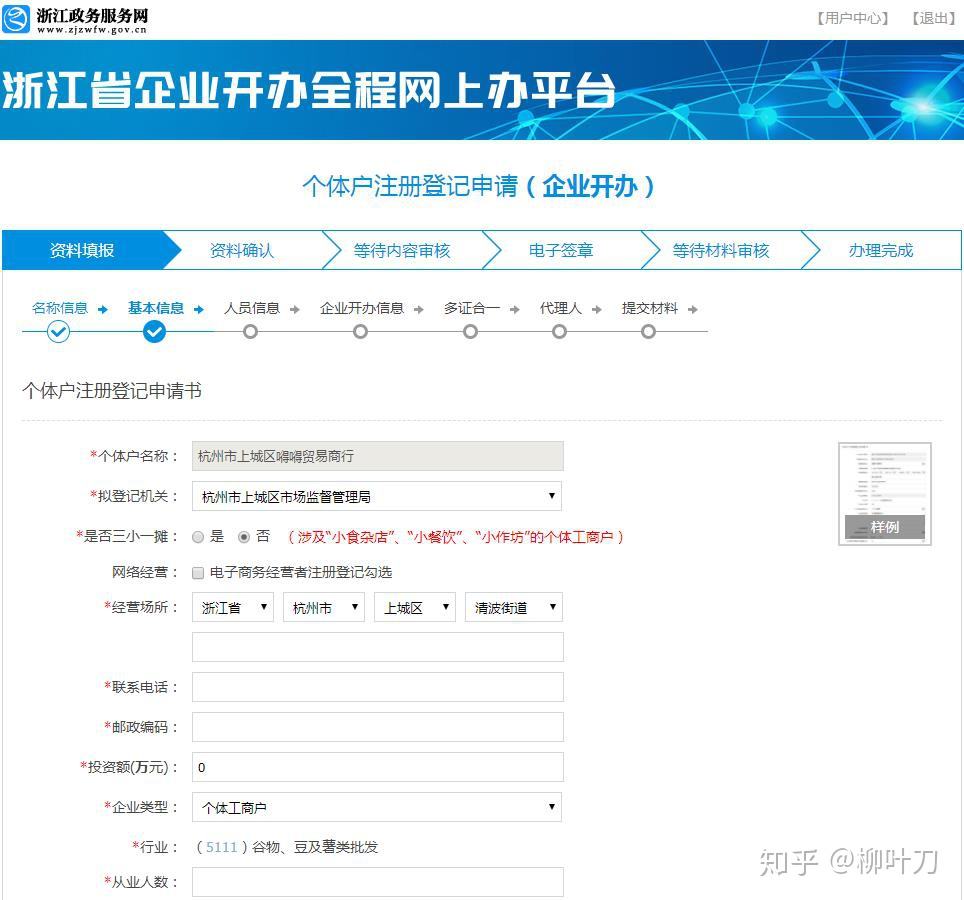Switch to the 资料确认 stage tab
The height and width of the screenshot is (900, 964).
tap(243, 251)
